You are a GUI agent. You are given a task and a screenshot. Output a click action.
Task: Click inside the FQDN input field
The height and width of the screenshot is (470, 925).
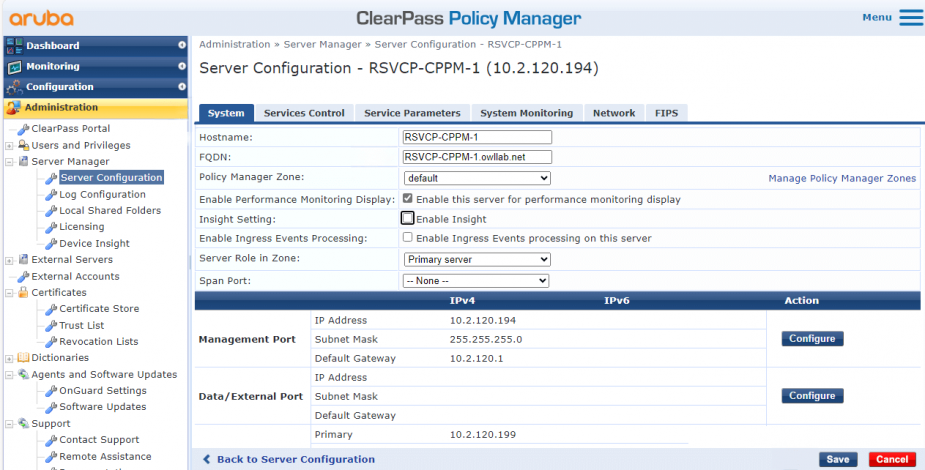[477, 157]
